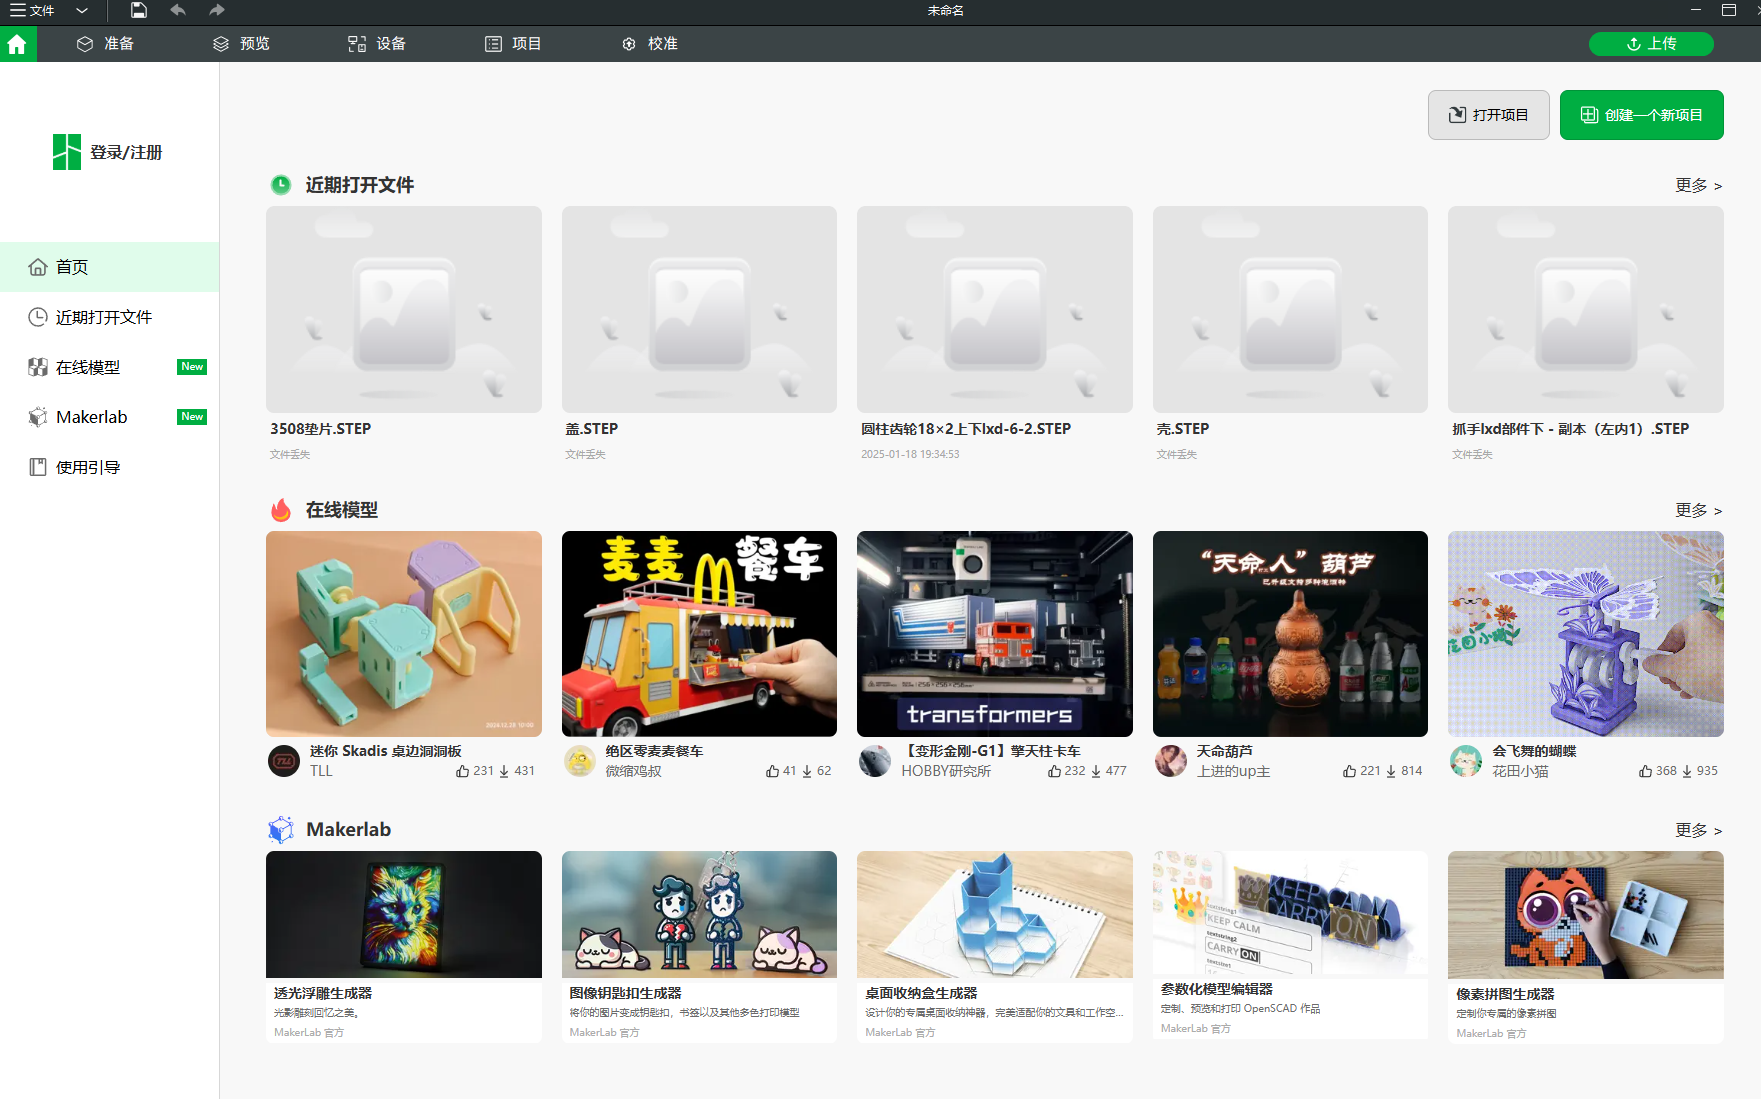Image resolution: width=1761 pixels, height=1099 pixels.
Task: Open the 像素拼图生成器 Makerlab tool
Action: (1586, 946)
